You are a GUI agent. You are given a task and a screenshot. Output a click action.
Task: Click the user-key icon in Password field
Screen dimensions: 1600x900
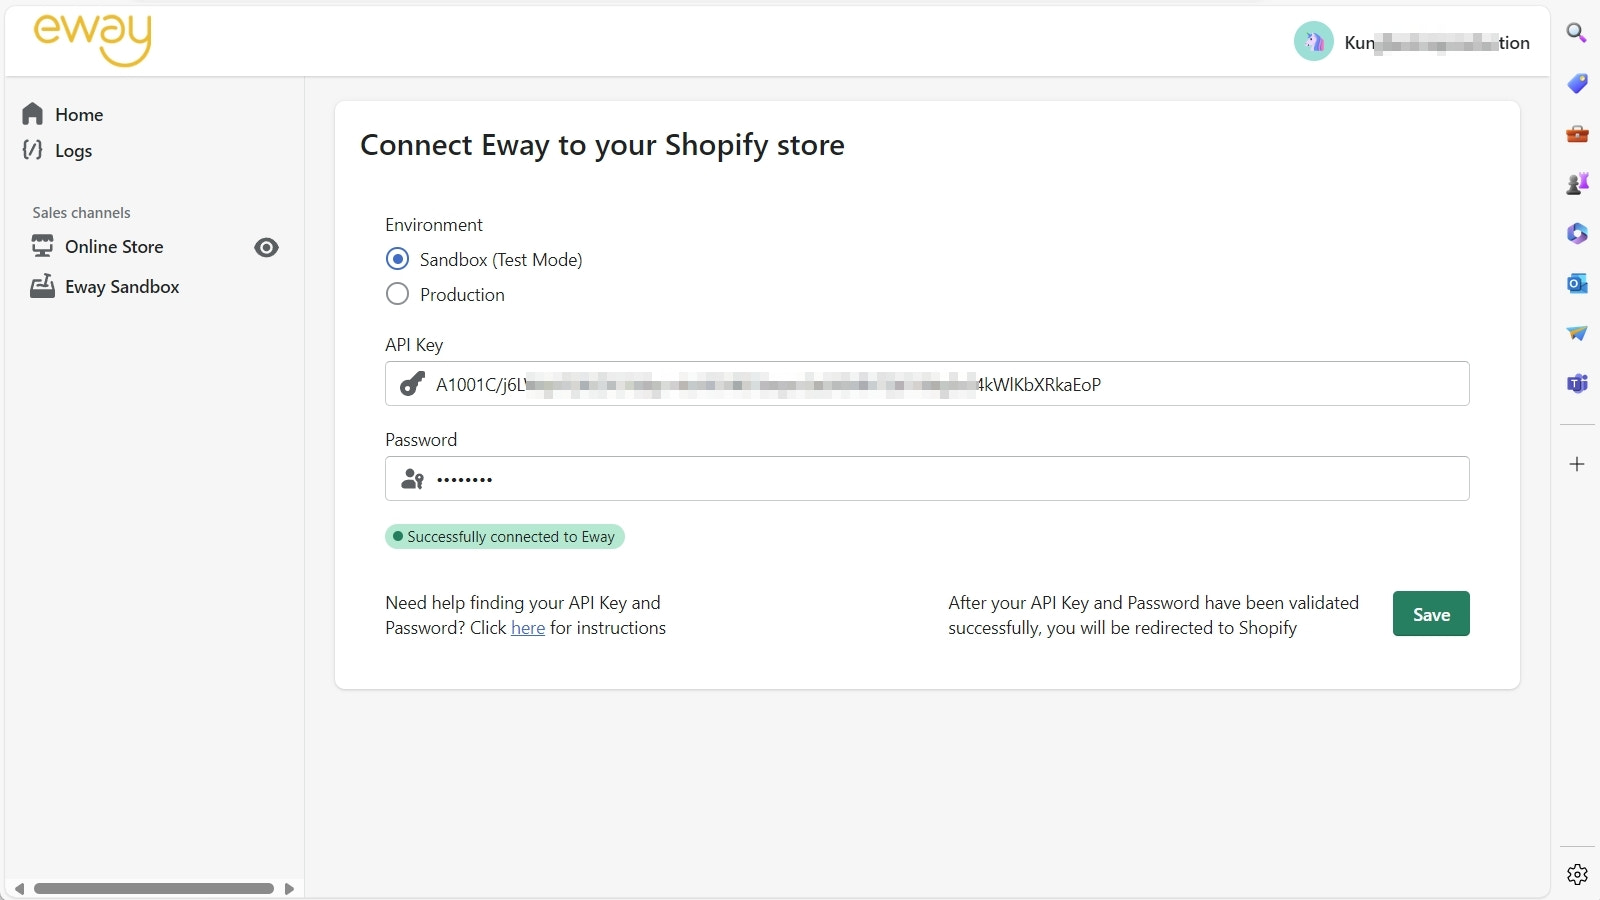click(x=412, y=479)
